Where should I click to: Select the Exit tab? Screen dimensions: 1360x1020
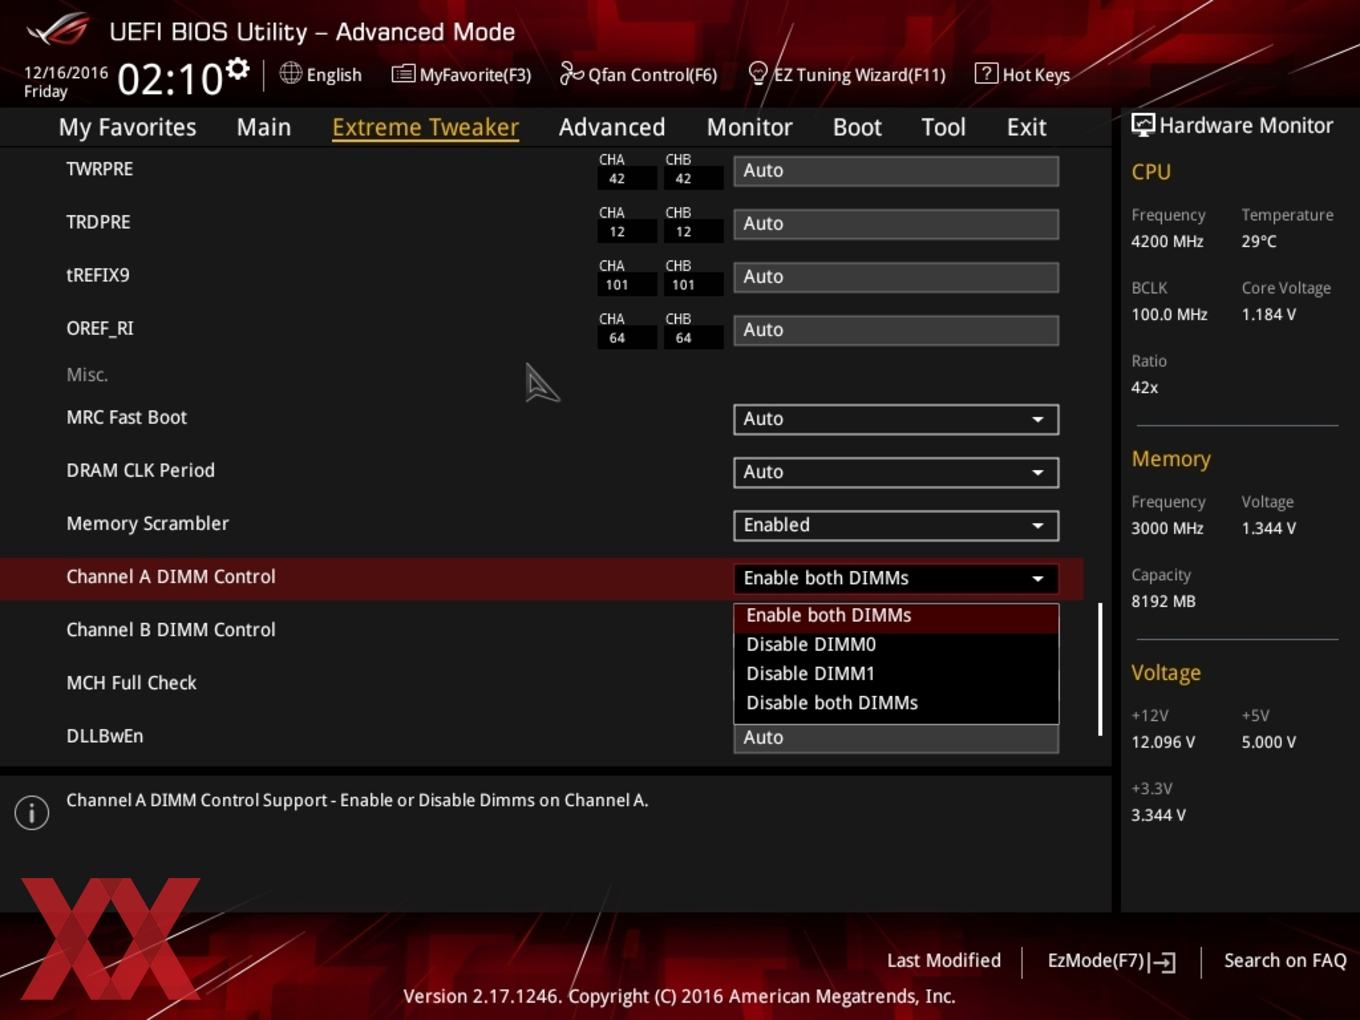[1026, 127]
